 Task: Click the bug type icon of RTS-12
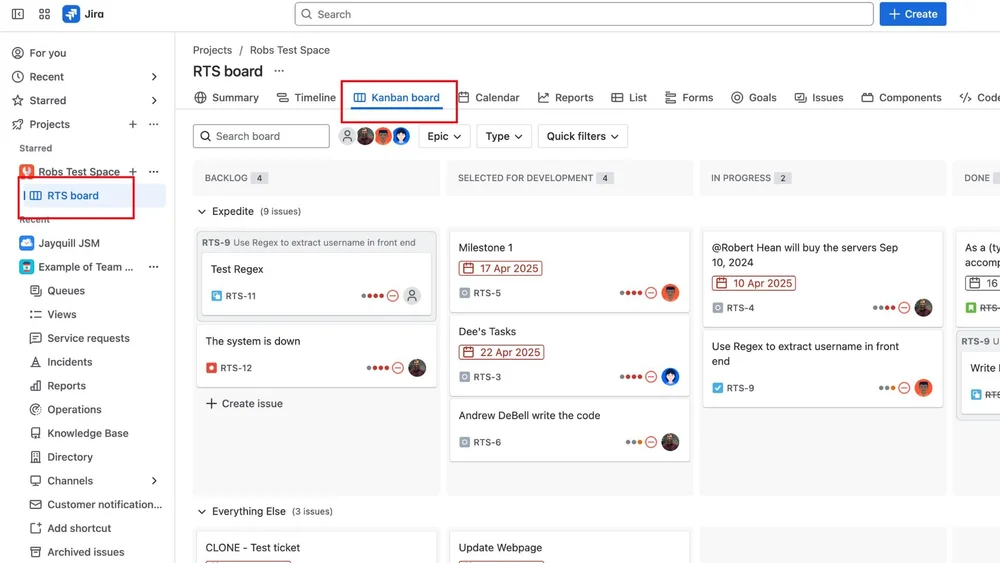click(211, 368)
